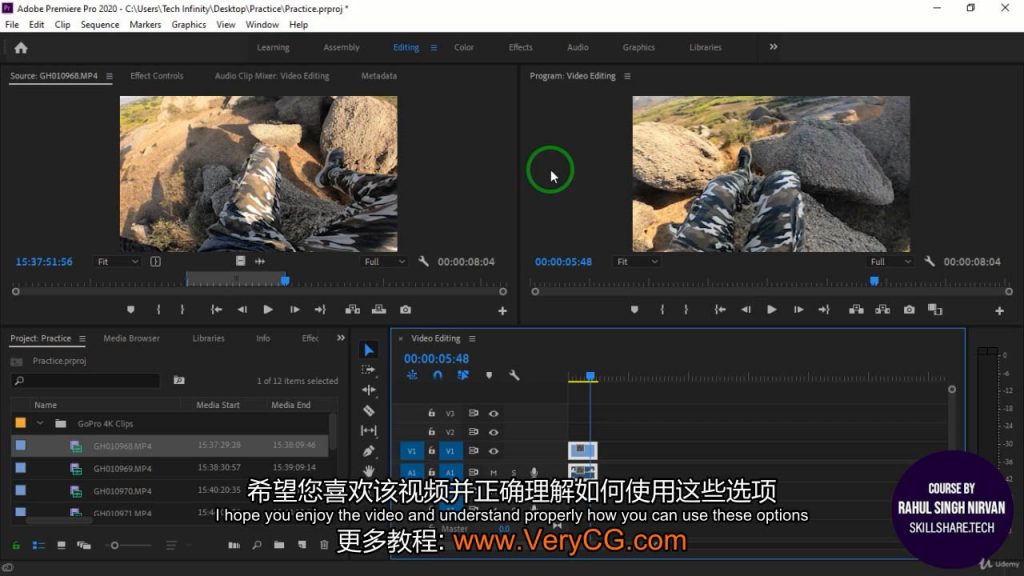Screen dimensions: 1024x576
Task: Click the Program monitor playhead
Action: tap(874, 281)
